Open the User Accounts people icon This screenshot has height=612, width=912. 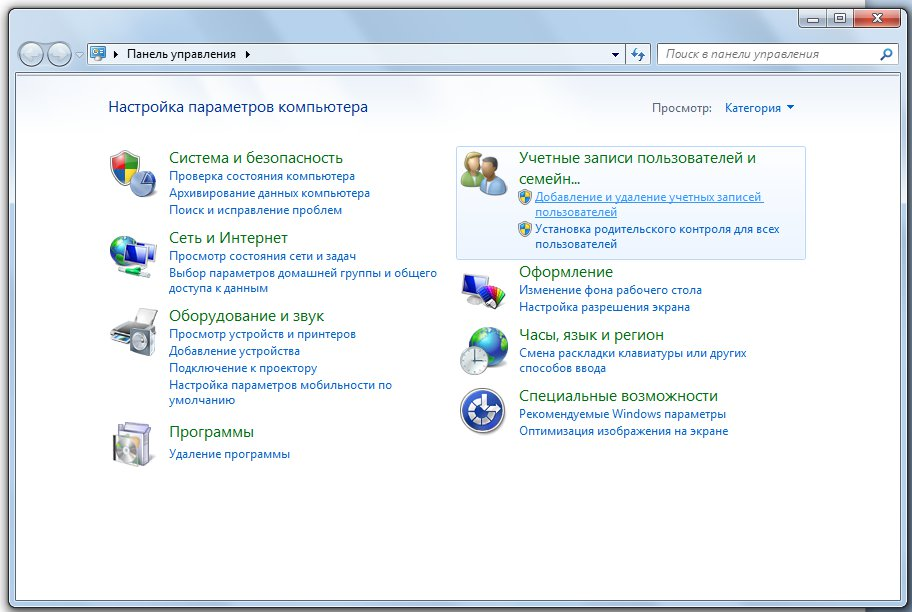484,173
